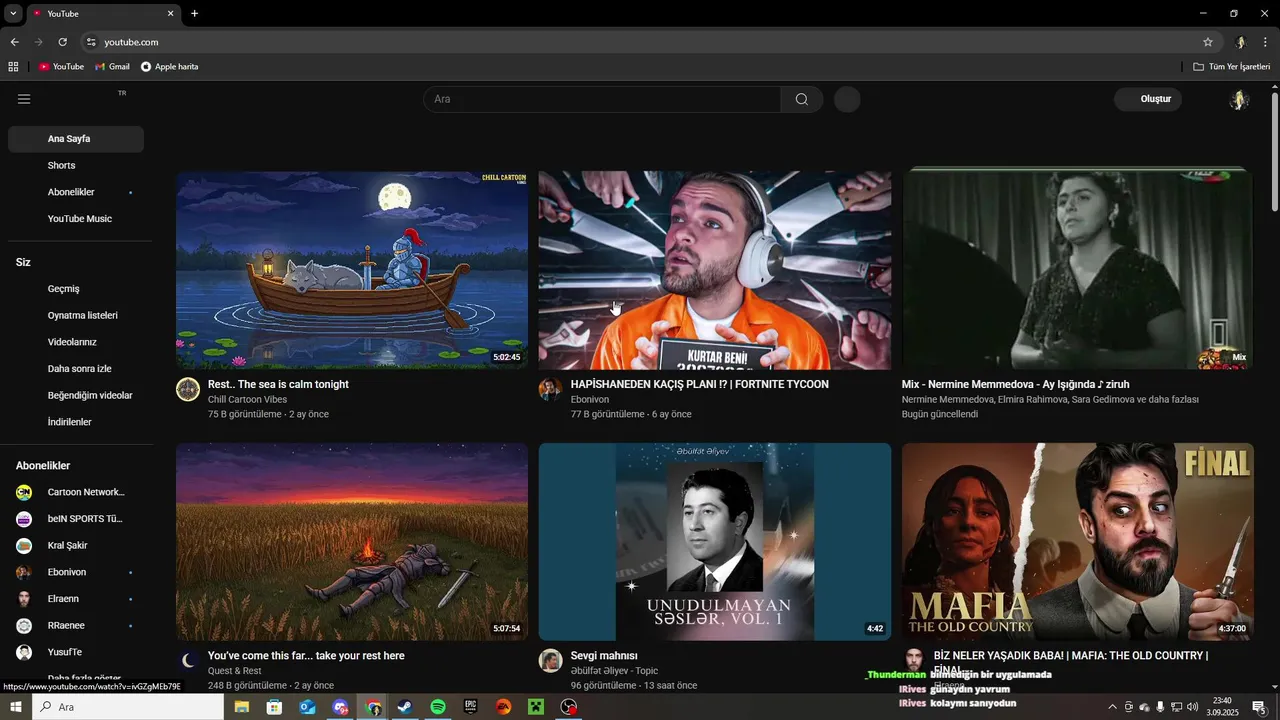This screenshot has width=1280, height=720.
Task: Play the HAPİSHANEDEN KAÇIŞ PLANI thumbnail
Action: (715, 270)
